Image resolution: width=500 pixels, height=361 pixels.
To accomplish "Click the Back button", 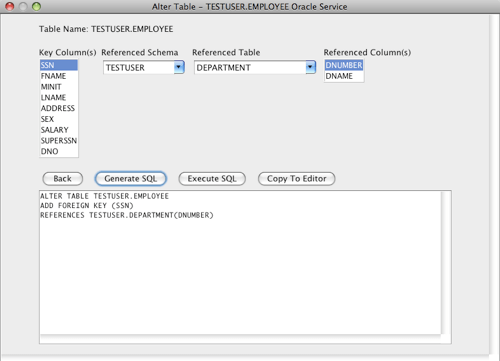I will [63, 179].
